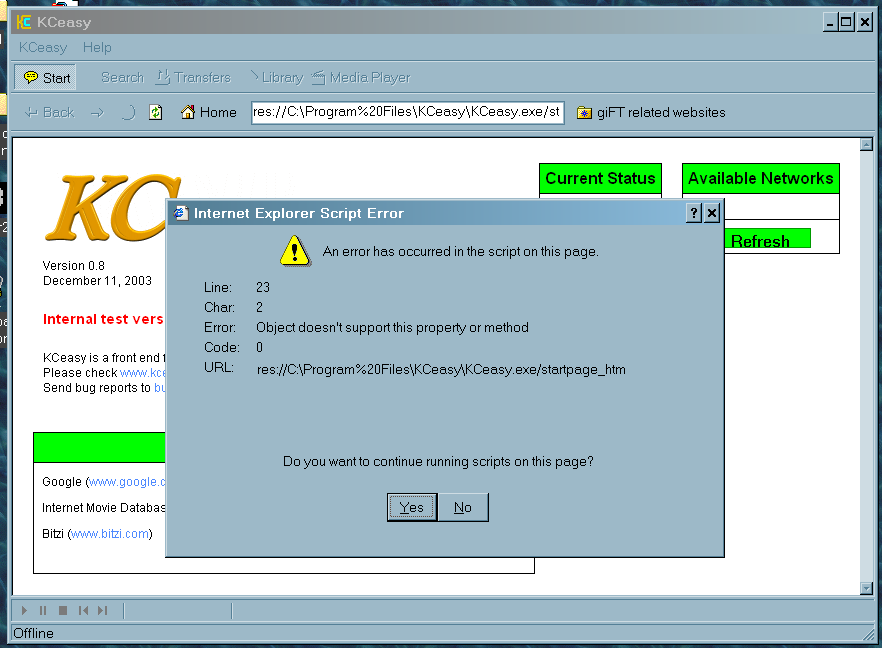Switch to the Transfers tab
The image size is (882, 648).
tap(194, 78)
